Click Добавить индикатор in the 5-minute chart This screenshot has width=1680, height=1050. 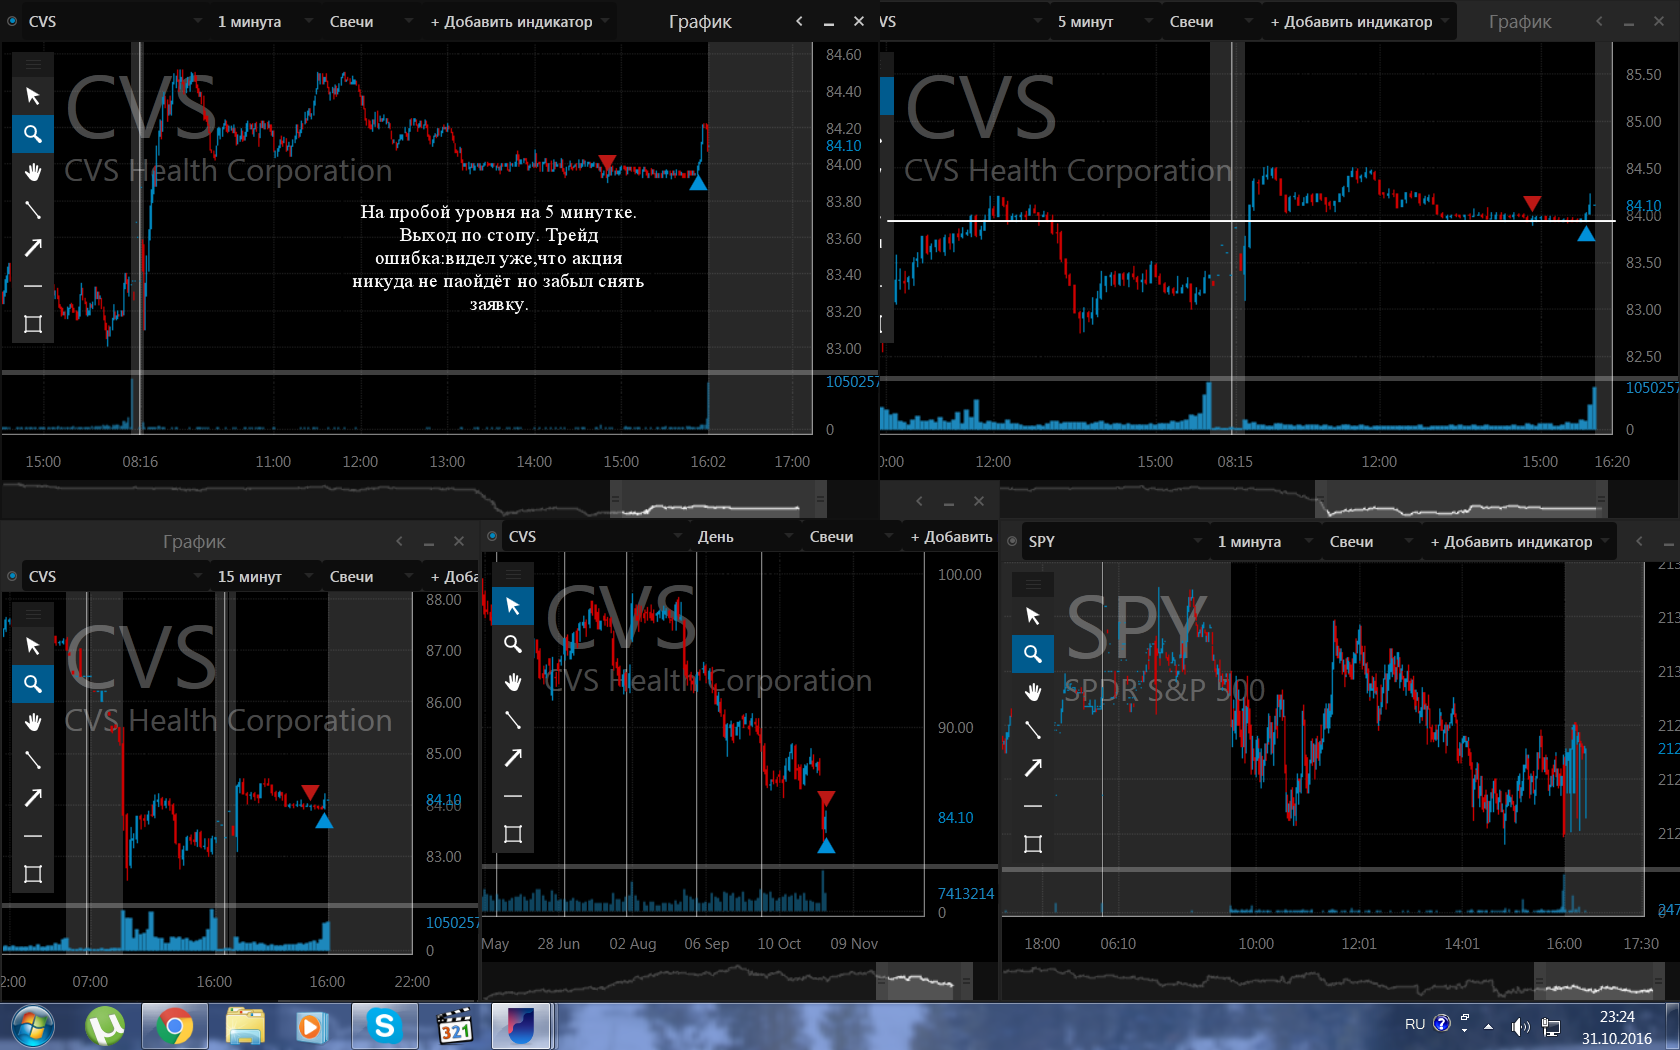1358,21
